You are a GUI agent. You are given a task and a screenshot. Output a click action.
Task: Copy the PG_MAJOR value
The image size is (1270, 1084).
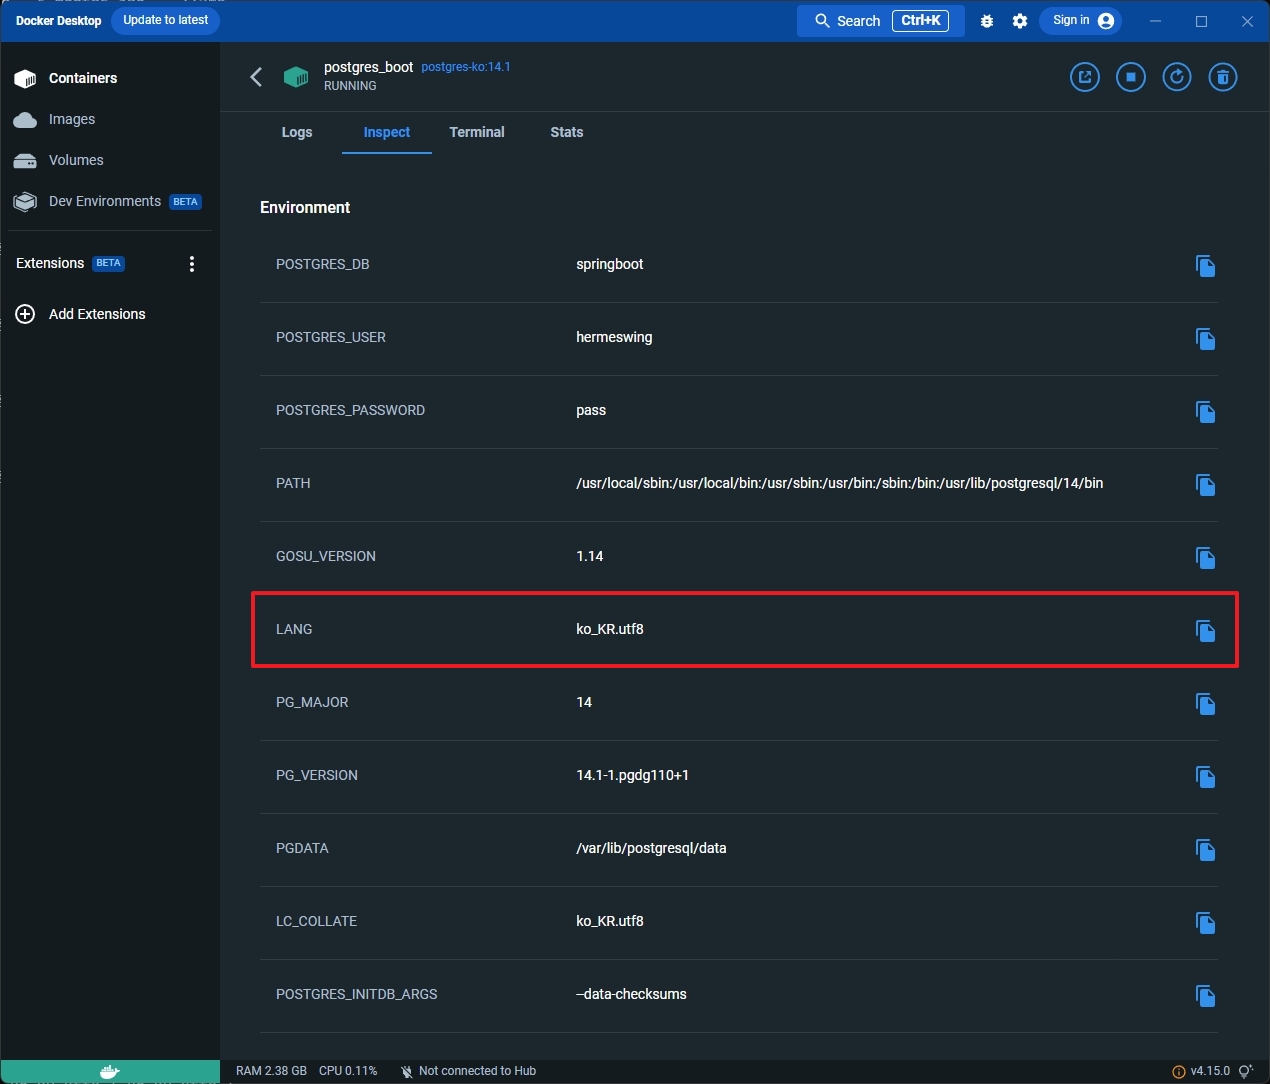(1205, 704)
